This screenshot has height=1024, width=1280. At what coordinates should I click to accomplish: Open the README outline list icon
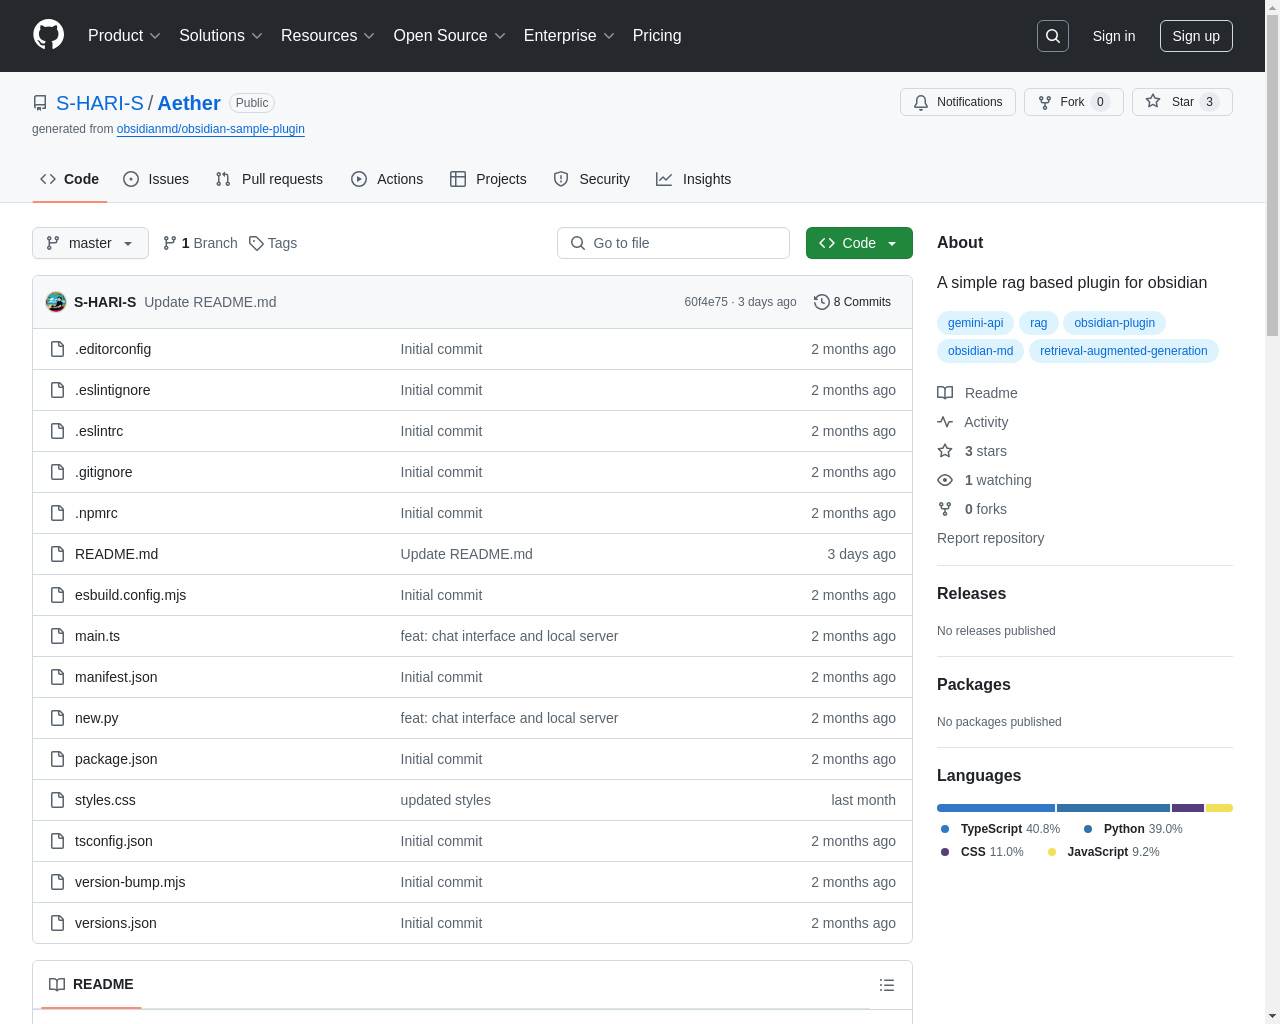[886, 985]
